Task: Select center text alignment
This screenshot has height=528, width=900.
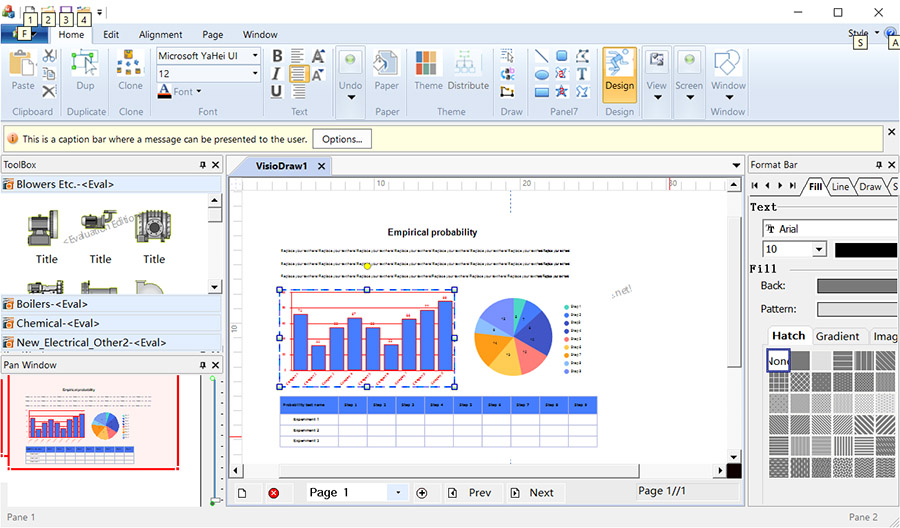Action: (x=298, y=73)
